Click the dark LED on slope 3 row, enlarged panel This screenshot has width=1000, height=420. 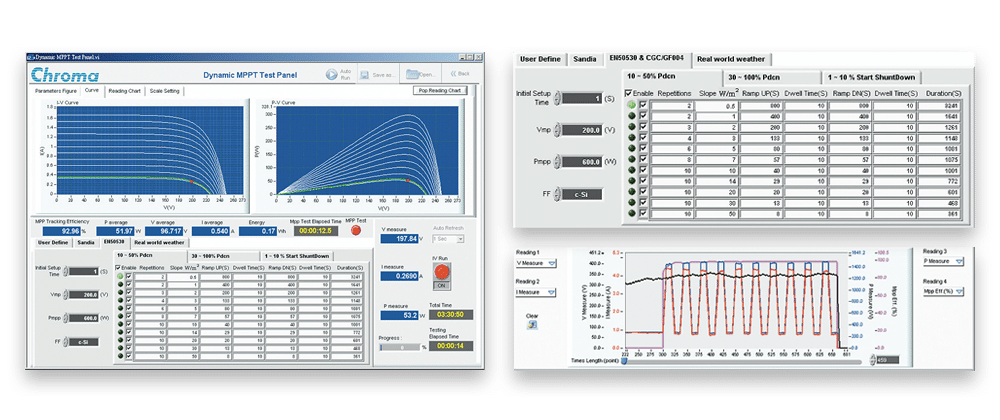coord(632,138)
